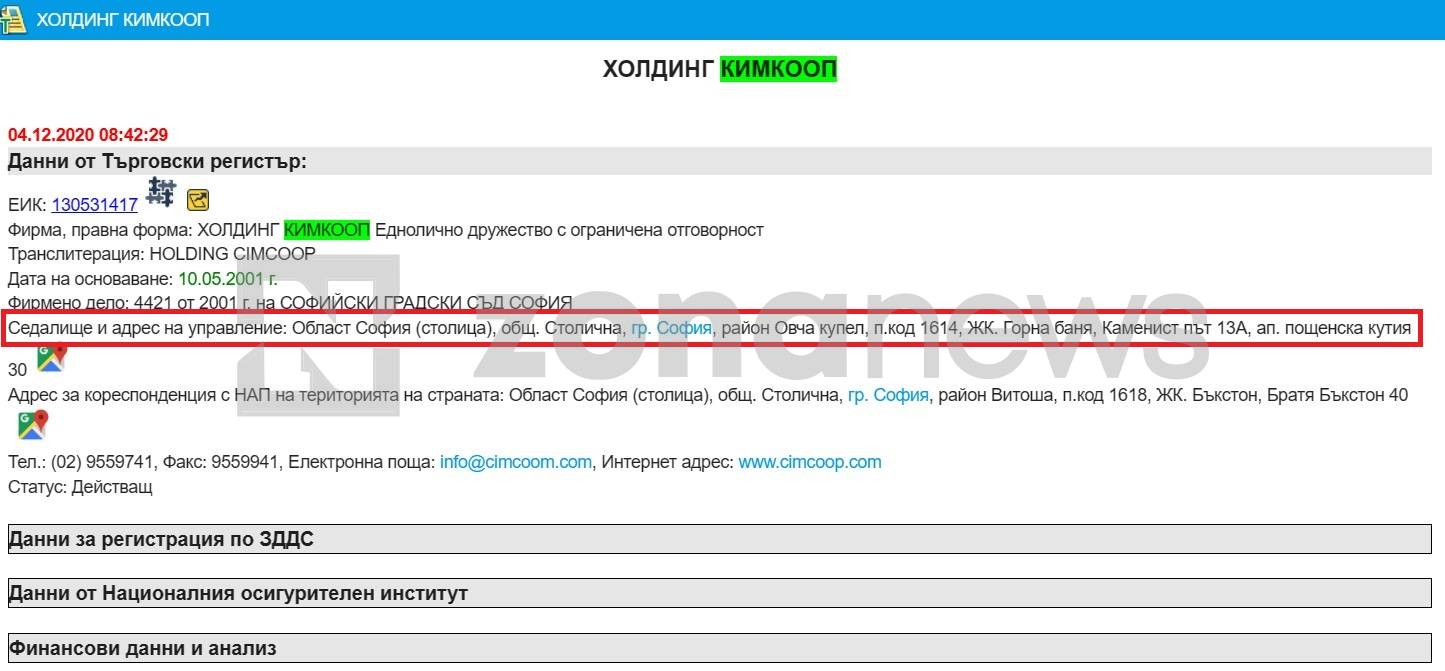This screenshot has height=671, width=1445.
Task: Click the info@cimcoom.com email link
Action: tap(516, 462)
